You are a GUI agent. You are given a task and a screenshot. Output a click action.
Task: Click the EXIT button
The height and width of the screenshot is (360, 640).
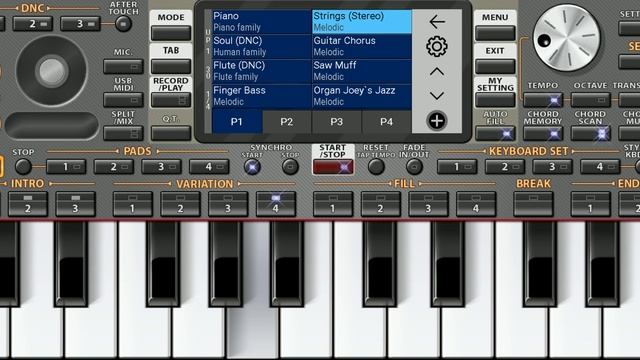(495, 66)
